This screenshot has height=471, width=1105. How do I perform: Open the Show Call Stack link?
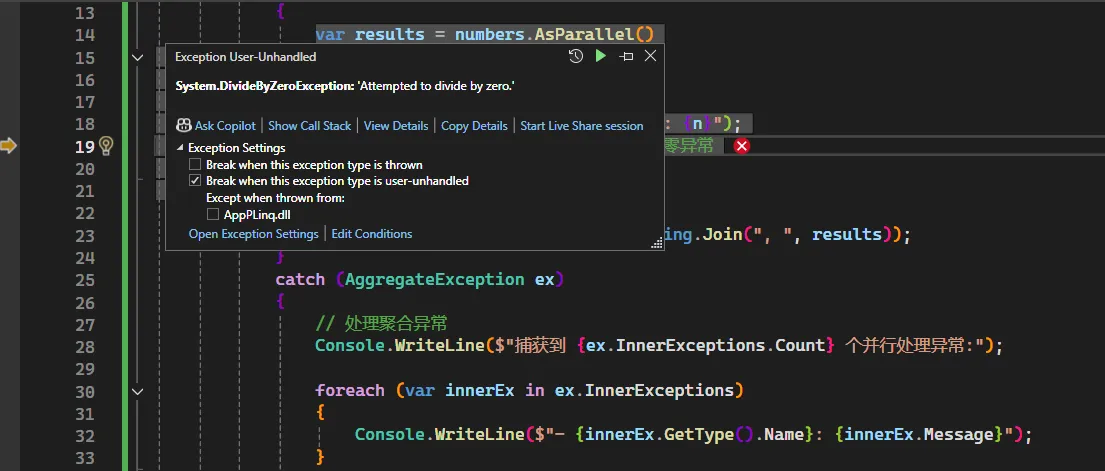[309, 126]
